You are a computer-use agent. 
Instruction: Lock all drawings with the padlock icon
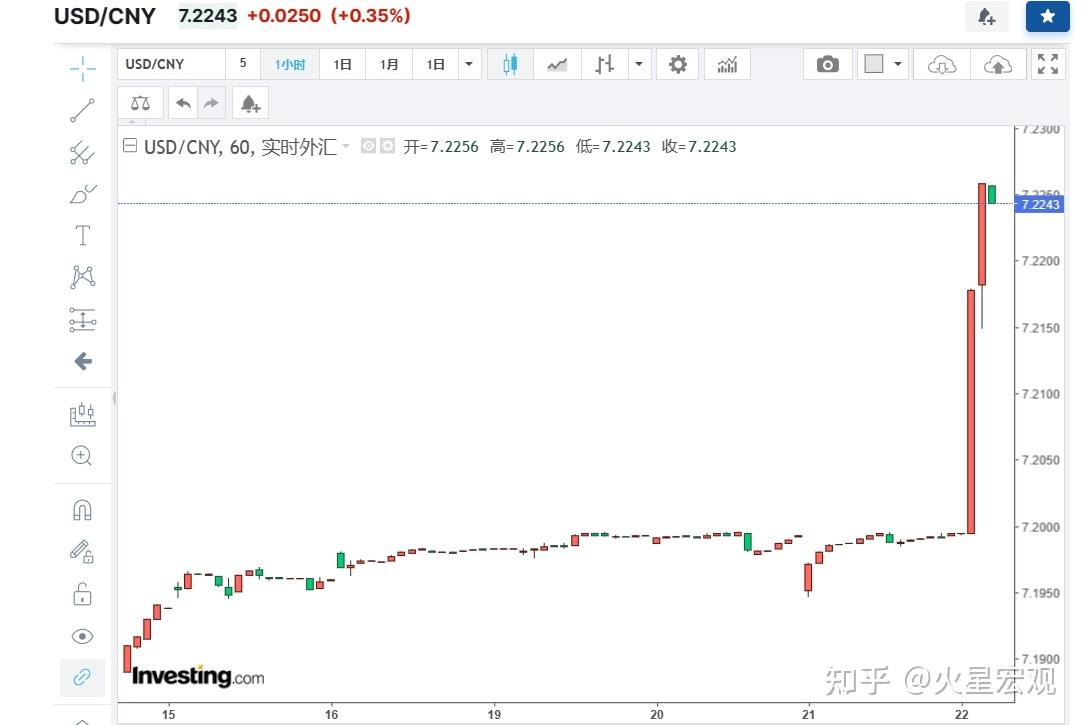click(x=82, y=594)
